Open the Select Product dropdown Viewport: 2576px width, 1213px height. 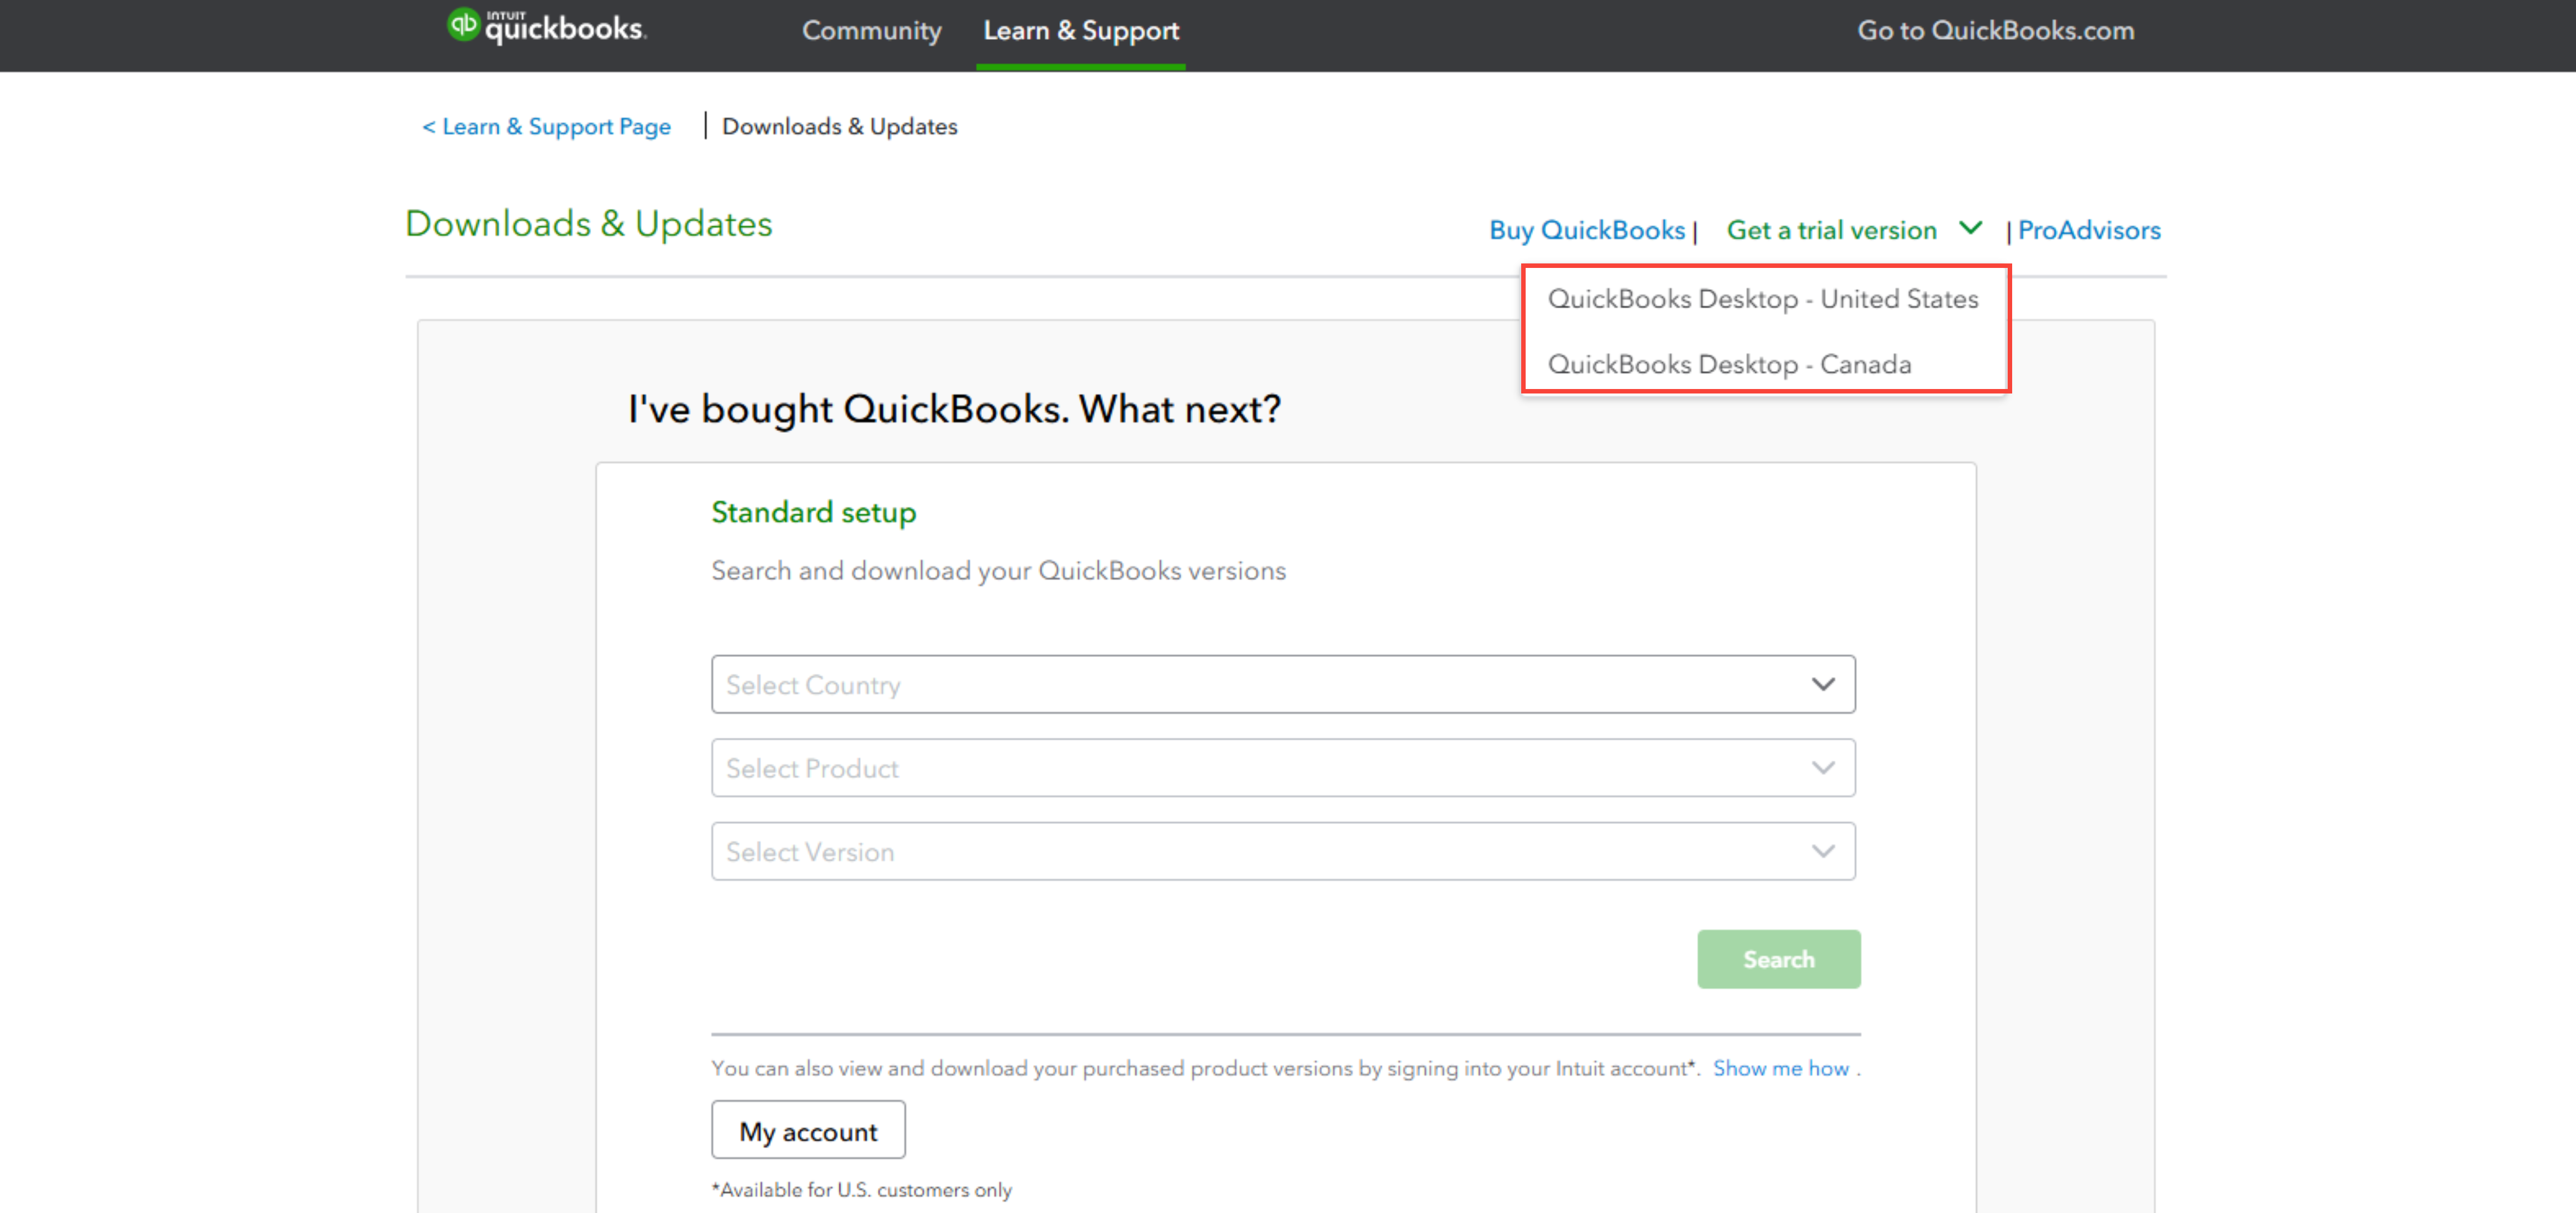[x=1283, y=768]
